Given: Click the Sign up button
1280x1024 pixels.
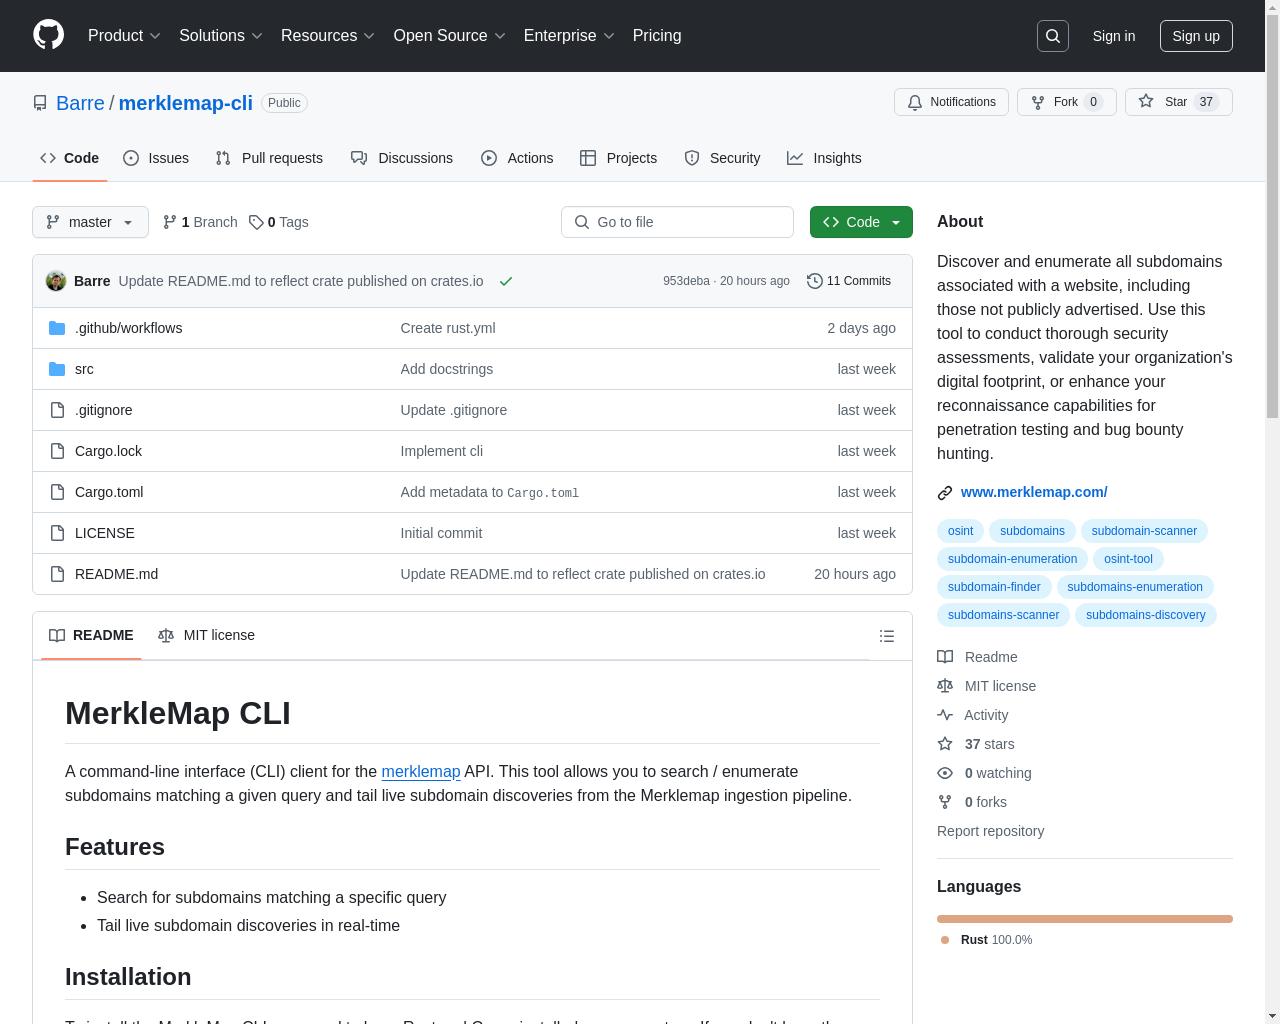Looking at the screenshot, I should pos(1196,36).
